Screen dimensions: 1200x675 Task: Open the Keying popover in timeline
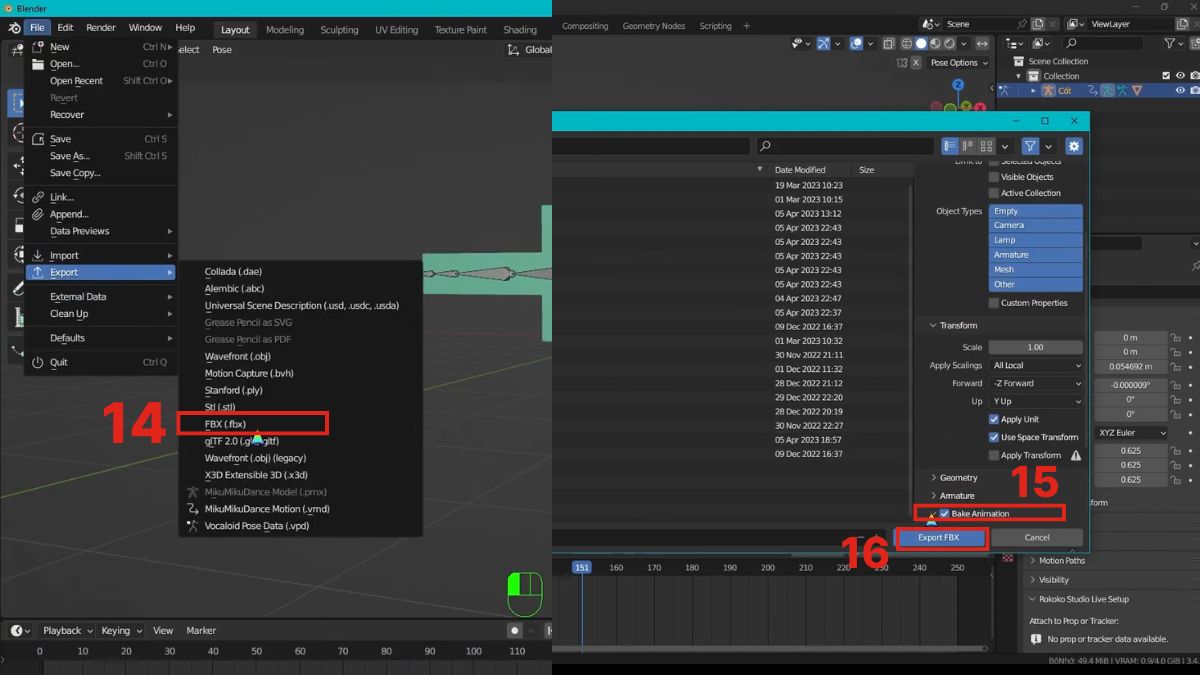point(121,631)
